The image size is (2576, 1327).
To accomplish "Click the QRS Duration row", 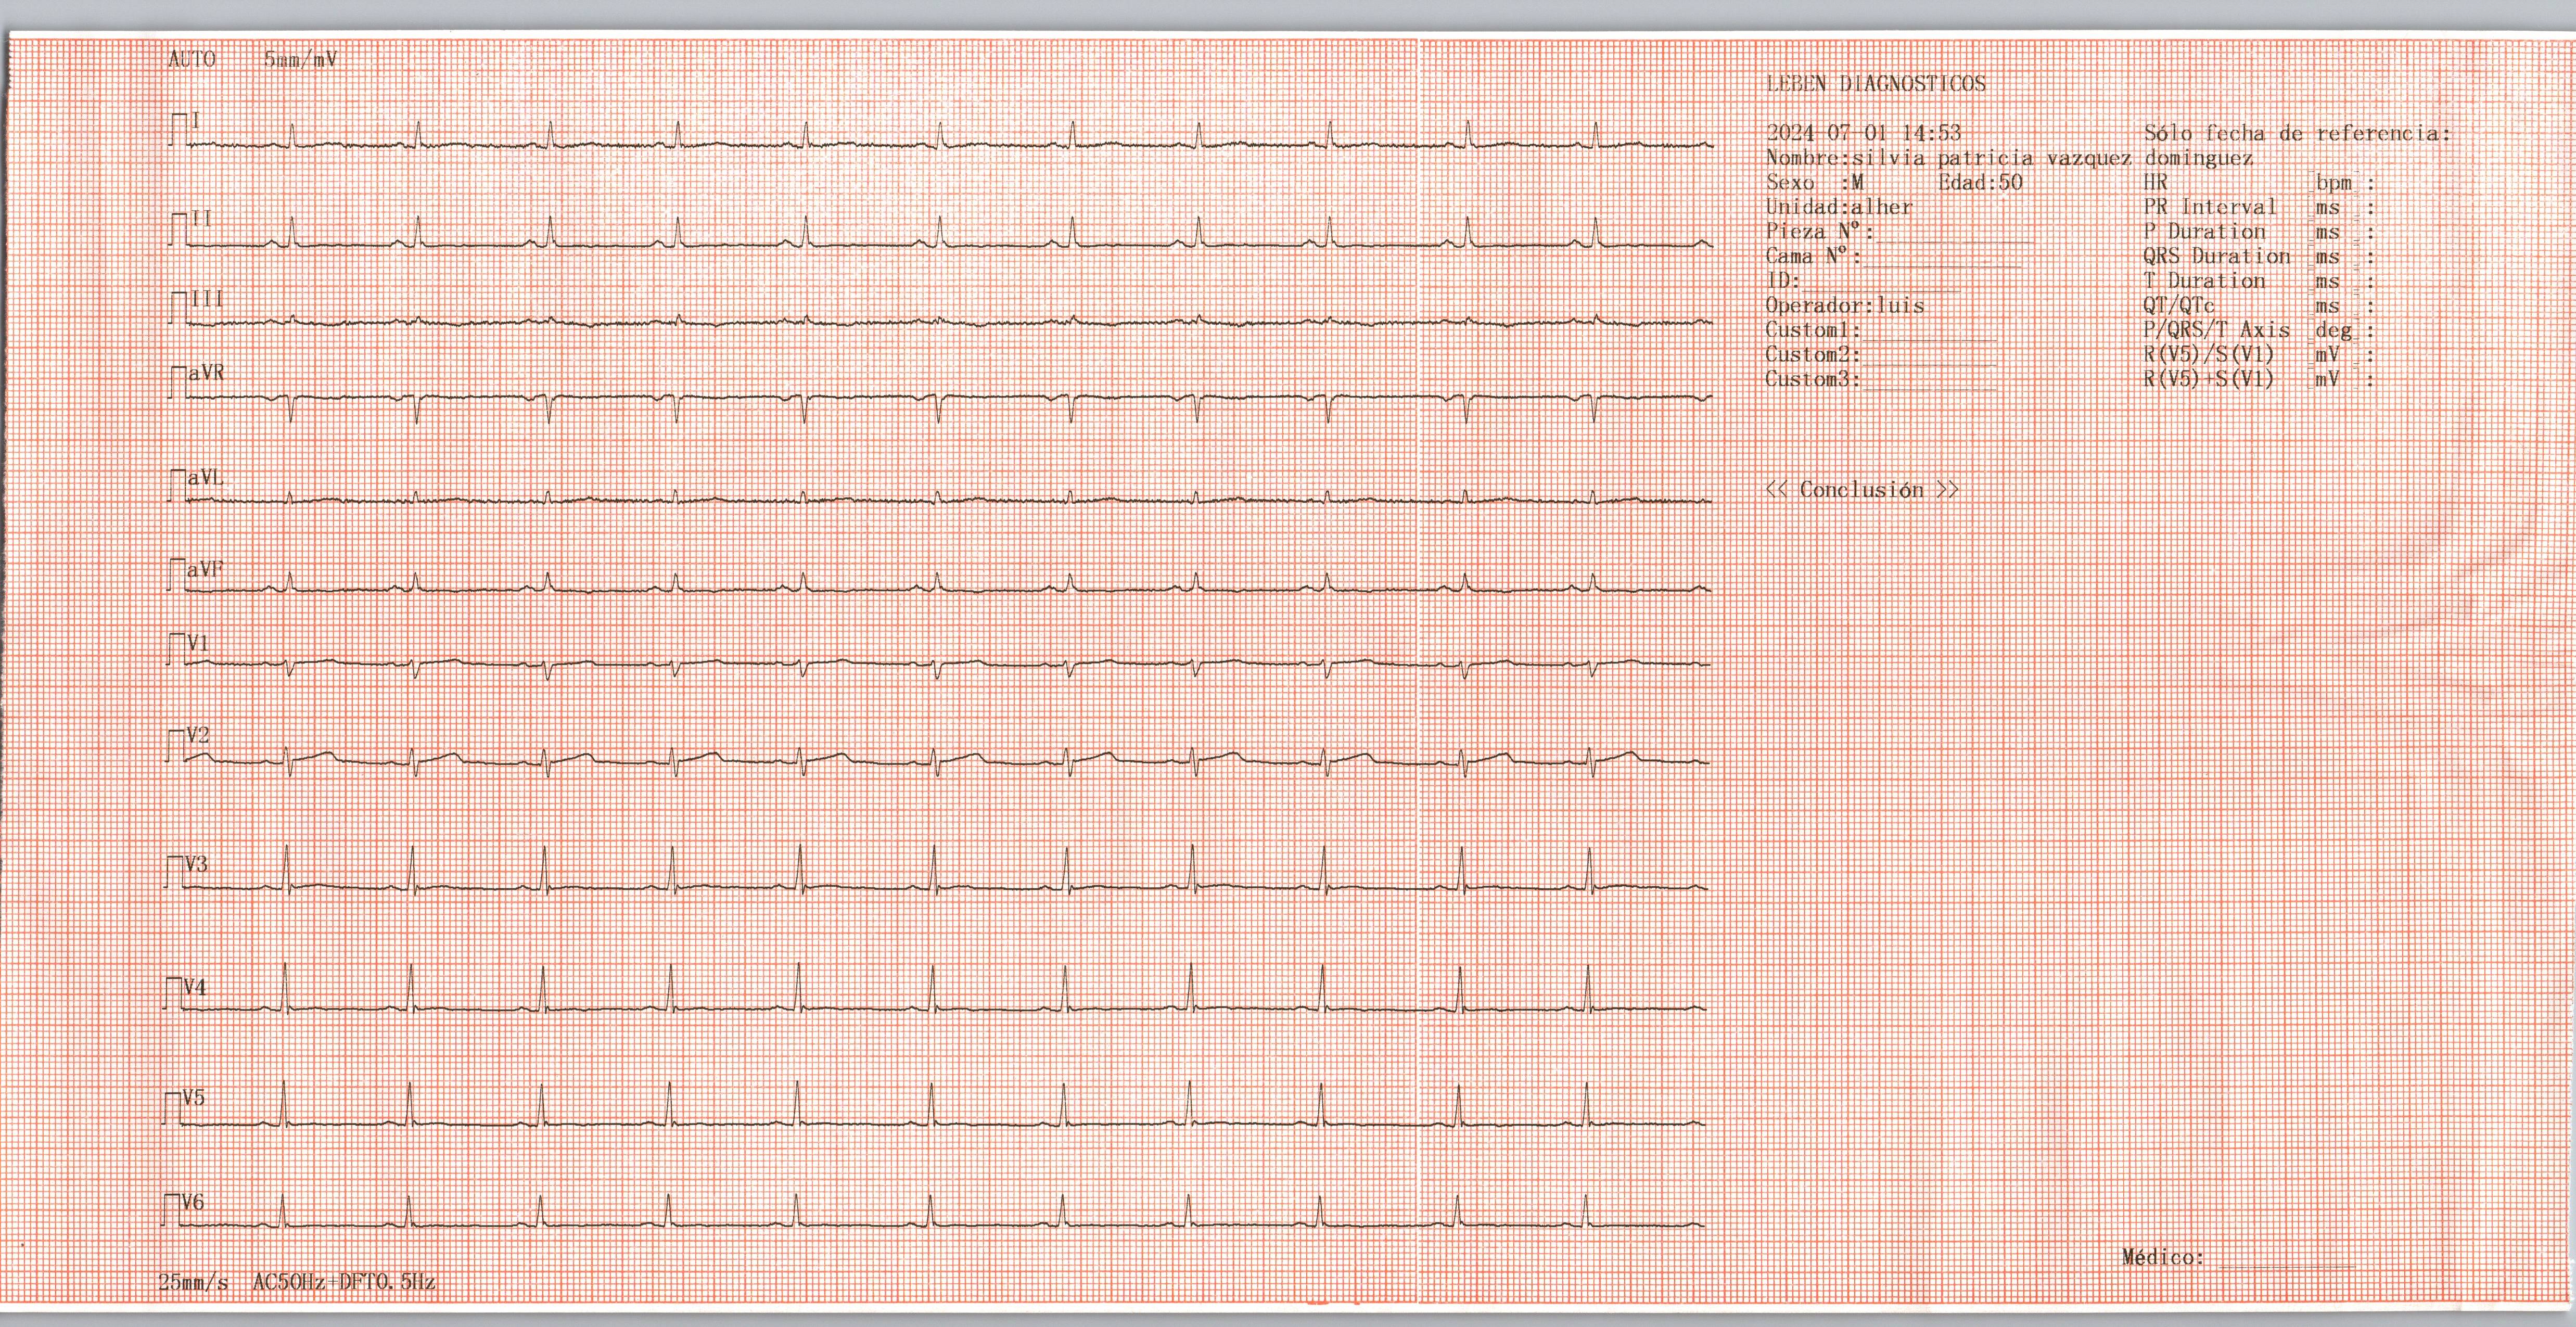I will (x=2259, y=256).
